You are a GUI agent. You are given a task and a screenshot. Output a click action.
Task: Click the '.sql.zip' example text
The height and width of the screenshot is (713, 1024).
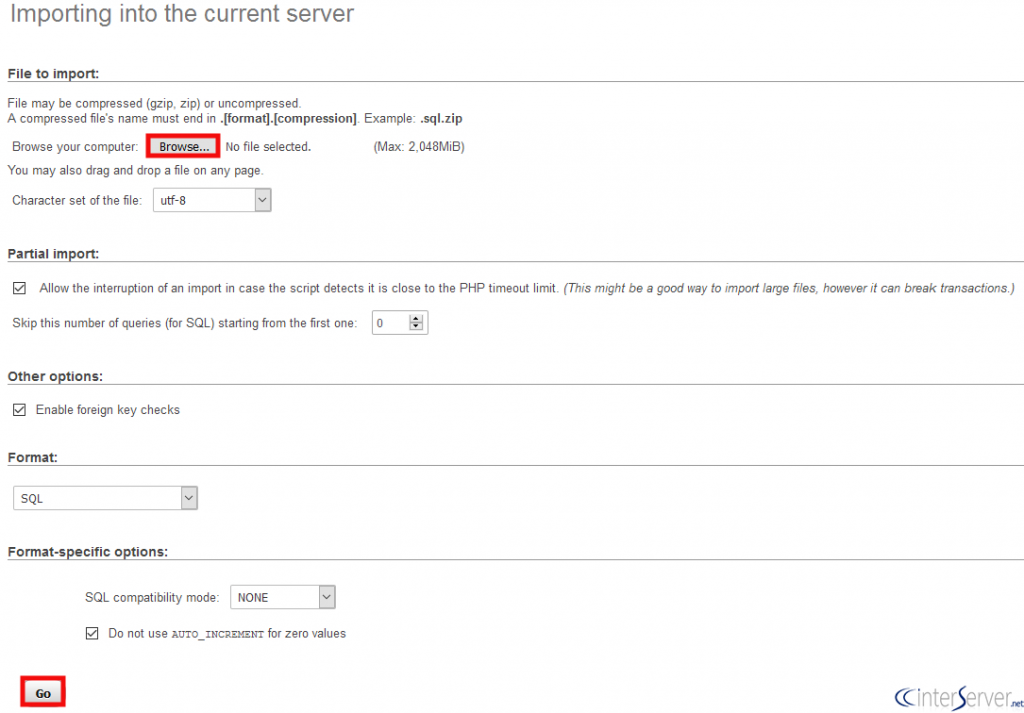click(x=442, y=119)
